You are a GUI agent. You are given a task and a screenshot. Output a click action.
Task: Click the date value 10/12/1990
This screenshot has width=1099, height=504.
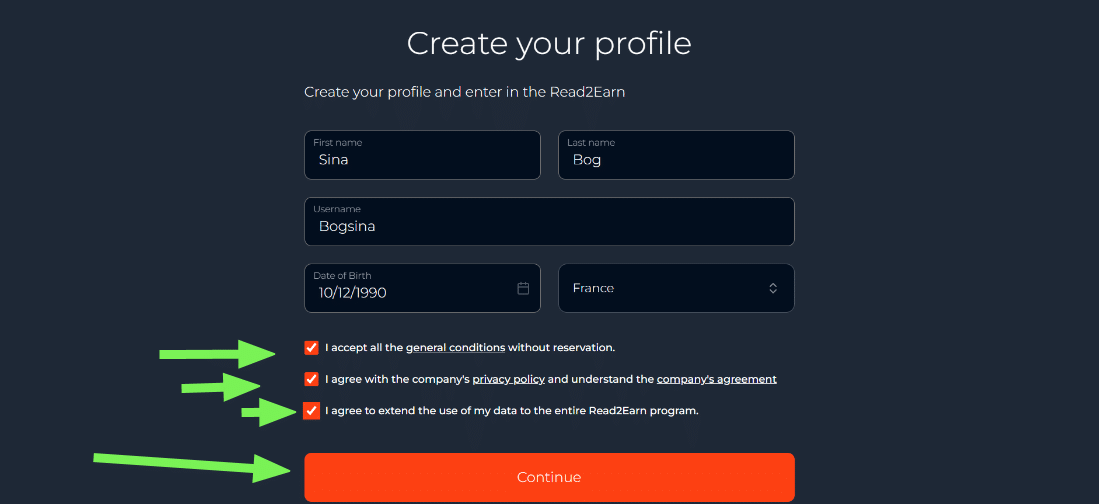coord(353,293)
